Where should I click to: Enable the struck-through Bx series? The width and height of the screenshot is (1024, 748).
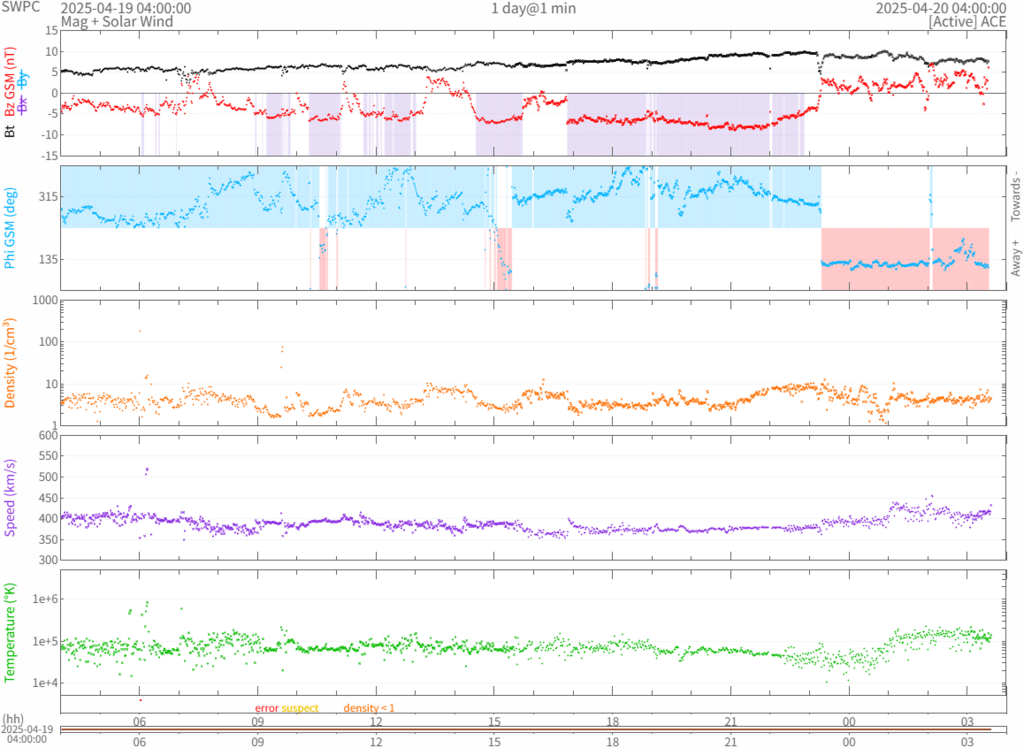point(22,102)
